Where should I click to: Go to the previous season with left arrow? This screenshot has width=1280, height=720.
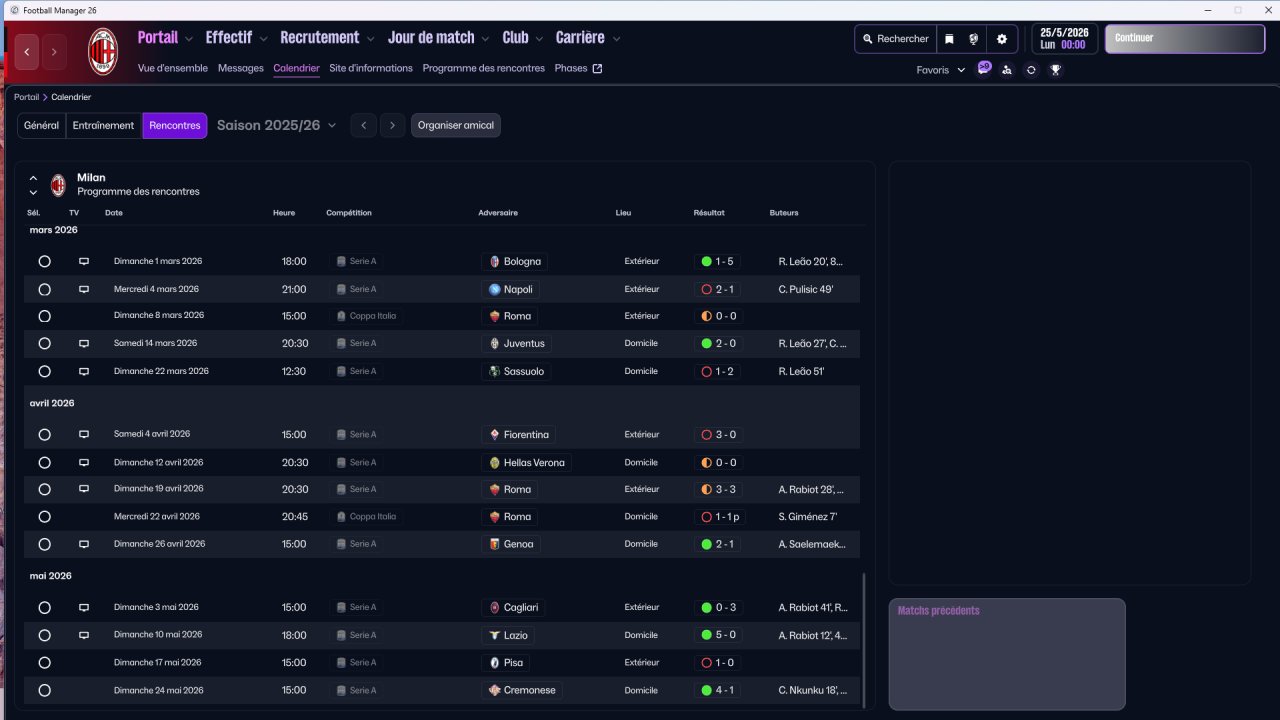364,126
